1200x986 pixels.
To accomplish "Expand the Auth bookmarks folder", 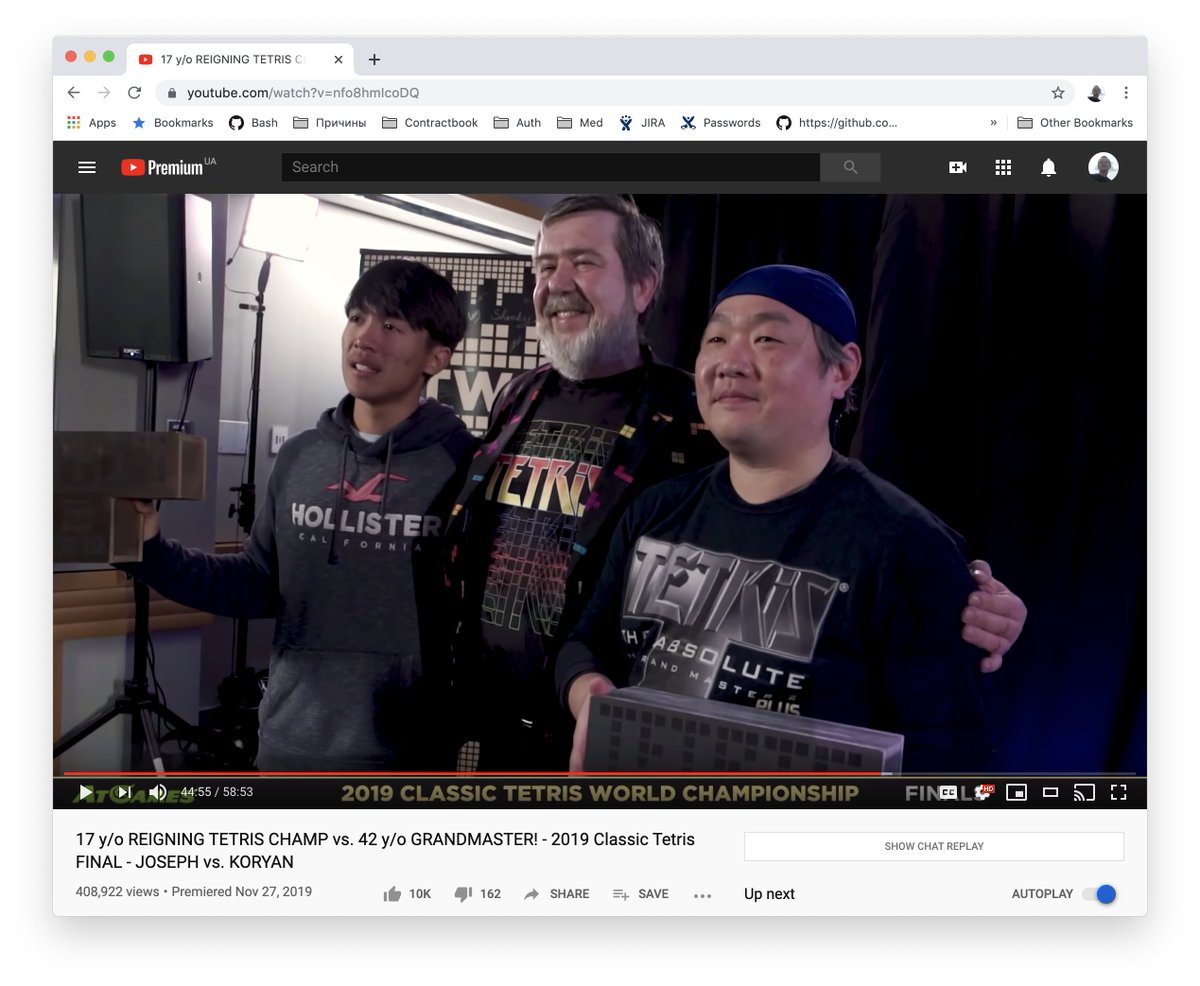I will [517, 122].
